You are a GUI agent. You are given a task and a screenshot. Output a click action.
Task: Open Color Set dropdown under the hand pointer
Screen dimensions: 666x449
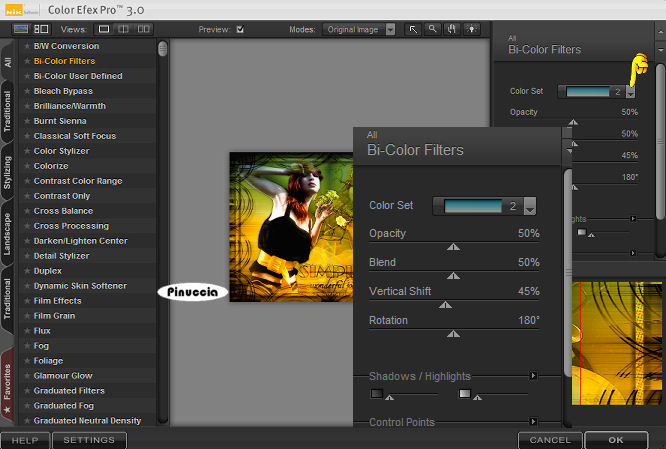tap(631, 92)
